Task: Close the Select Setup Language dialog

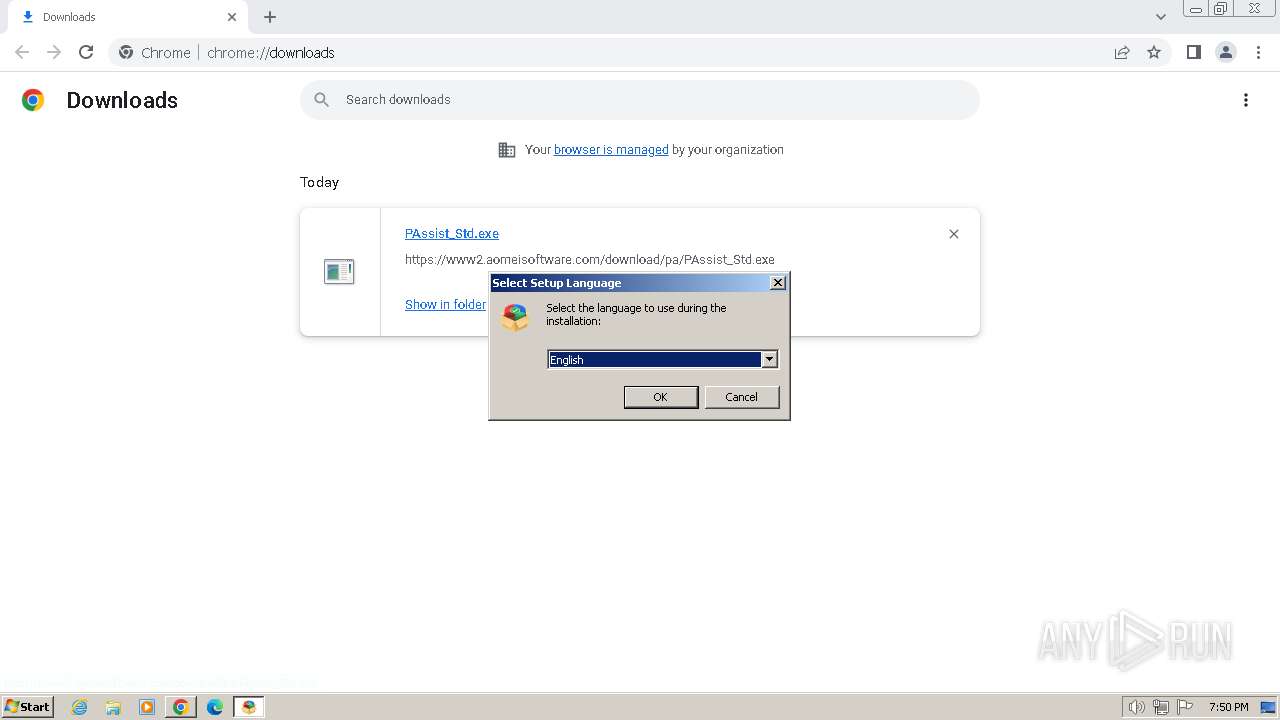Action: 778,283
